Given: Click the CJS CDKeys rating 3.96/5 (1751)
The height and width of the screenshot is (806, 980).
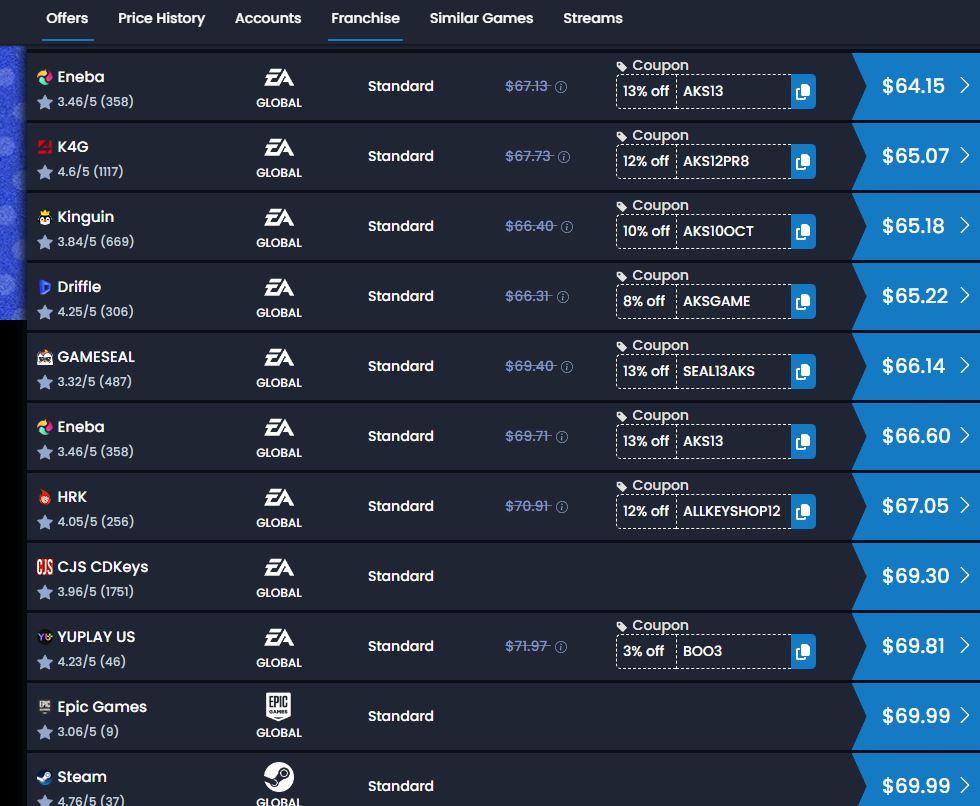Looking at the screenshot, I should click(95, 592).
